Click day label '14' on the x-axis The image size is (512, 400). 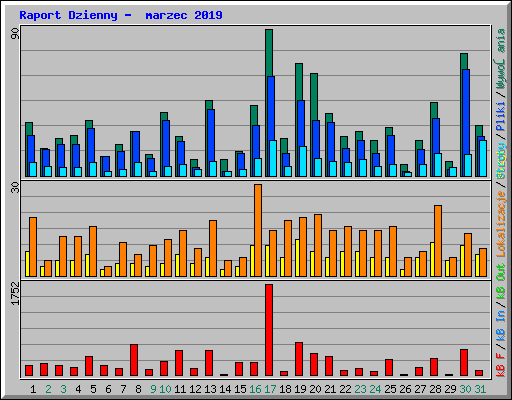point(225,389)
